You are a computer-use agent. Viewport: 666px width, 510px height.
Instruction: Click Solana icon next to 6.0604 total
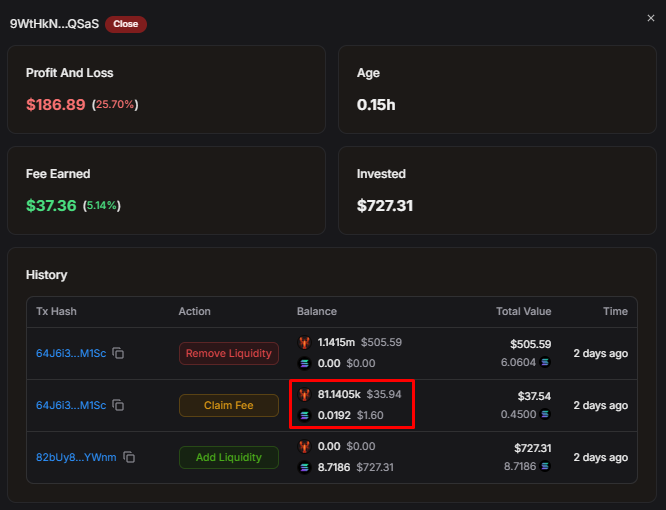click(x=545, y=362)
